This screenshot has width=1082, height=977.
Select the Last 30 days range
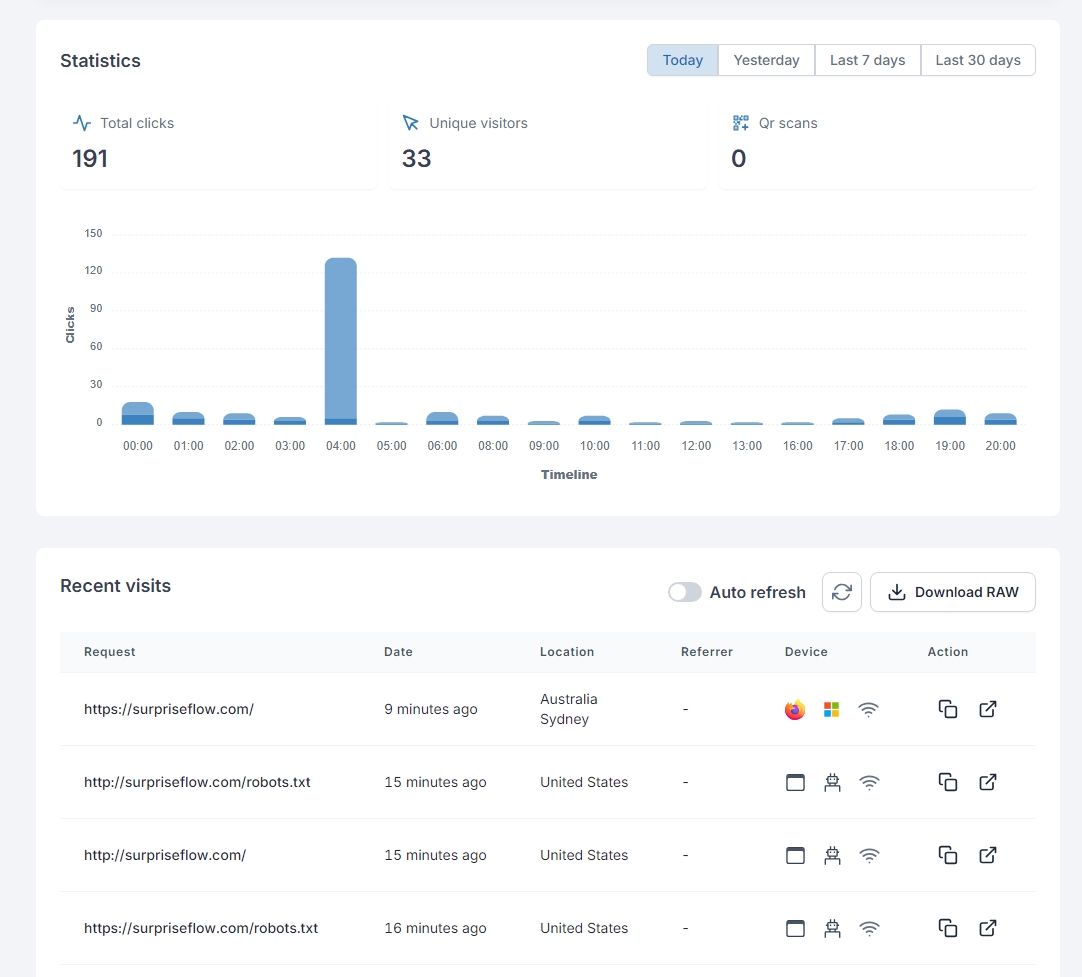(x=977, y=60)
